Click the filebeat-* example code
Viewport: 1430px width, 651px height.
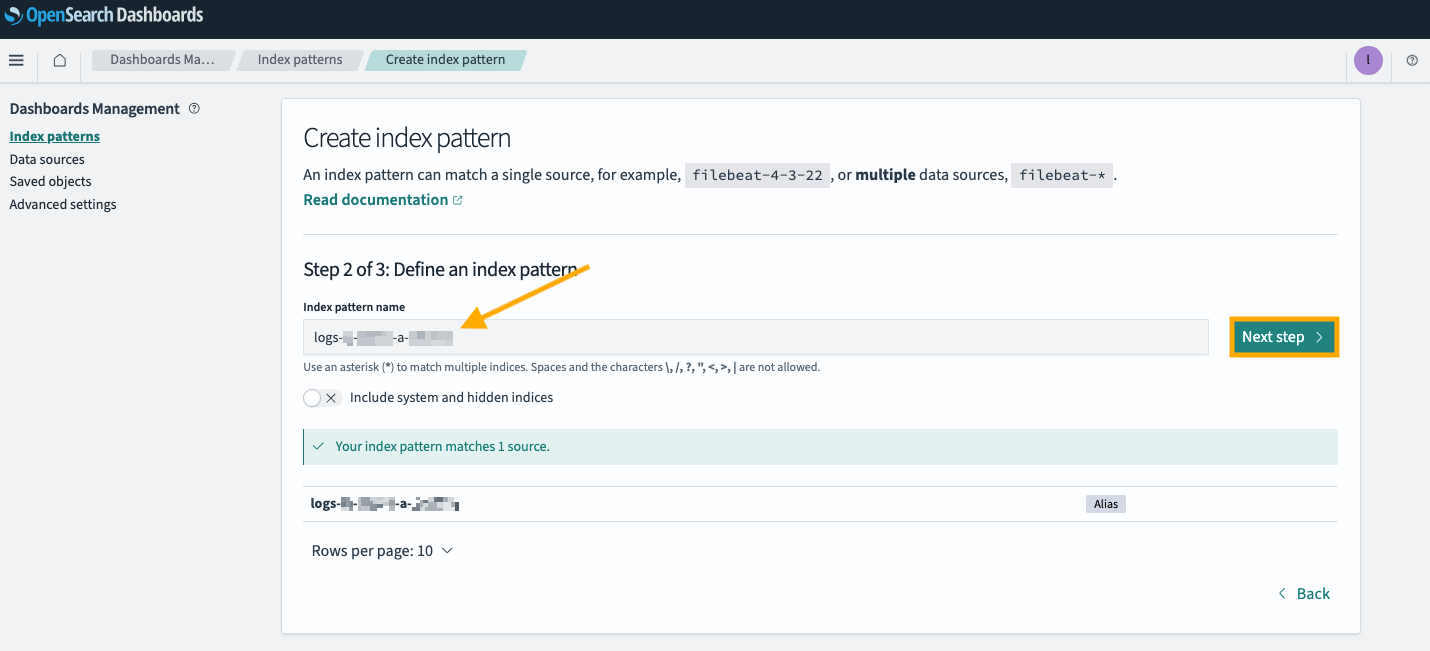1062,175
